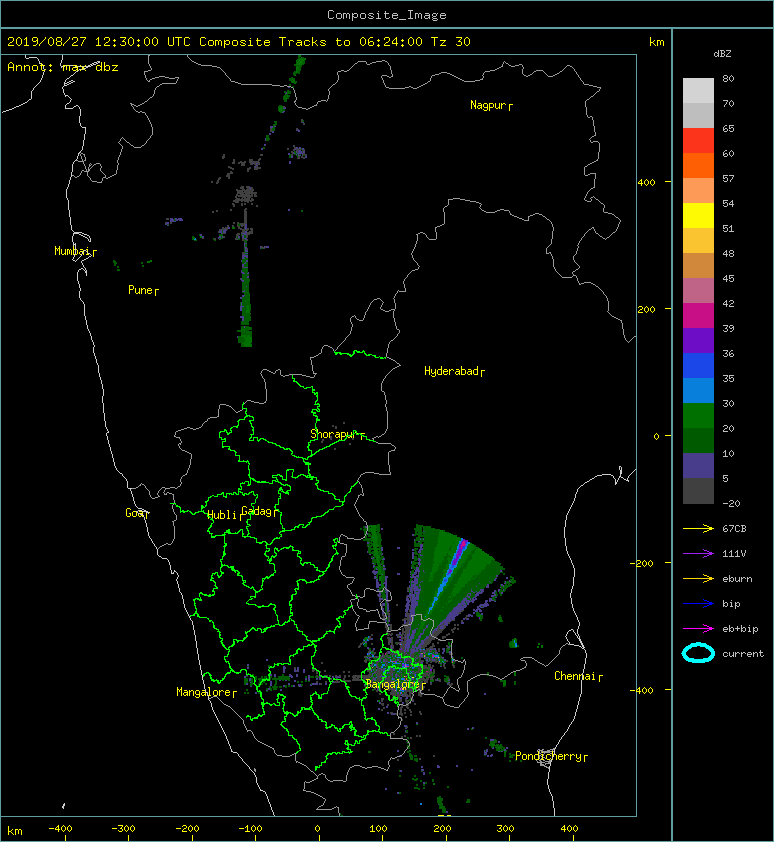This screenshot has width=774, height=842.
Task: Click the light blue 35 dBZ swatch
Action: point(698,390)
